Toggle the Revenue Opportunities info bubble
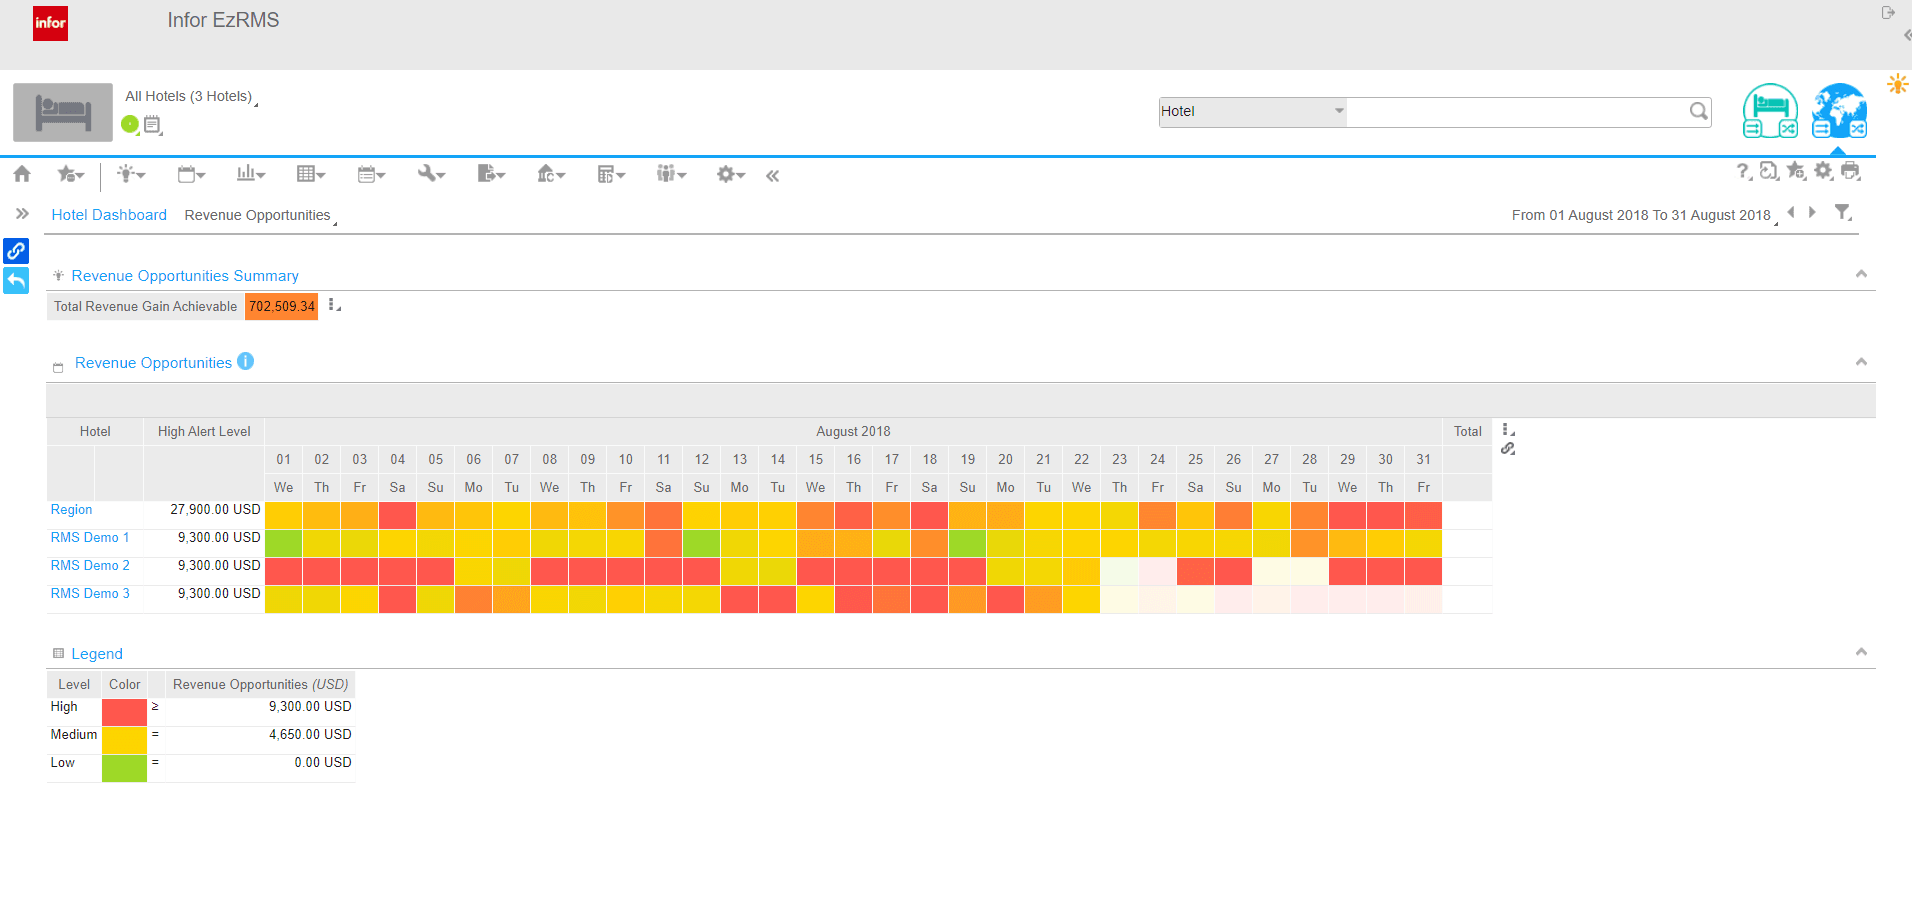Image resolution: width=1912 pixels, height=921 pixels. pos(245,362)
